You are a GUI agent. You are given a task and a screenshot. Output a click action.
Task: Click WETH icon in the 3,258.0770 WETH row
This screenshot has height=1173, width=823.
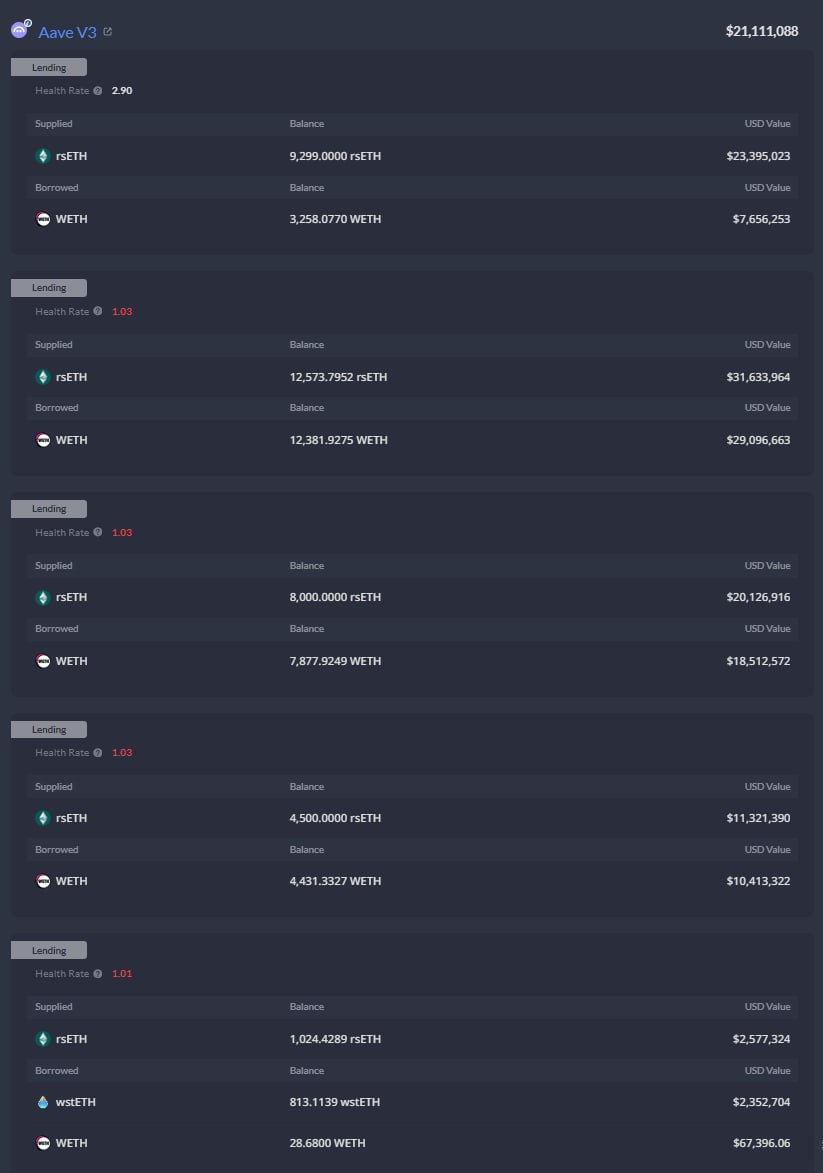[x=43, y=219]
